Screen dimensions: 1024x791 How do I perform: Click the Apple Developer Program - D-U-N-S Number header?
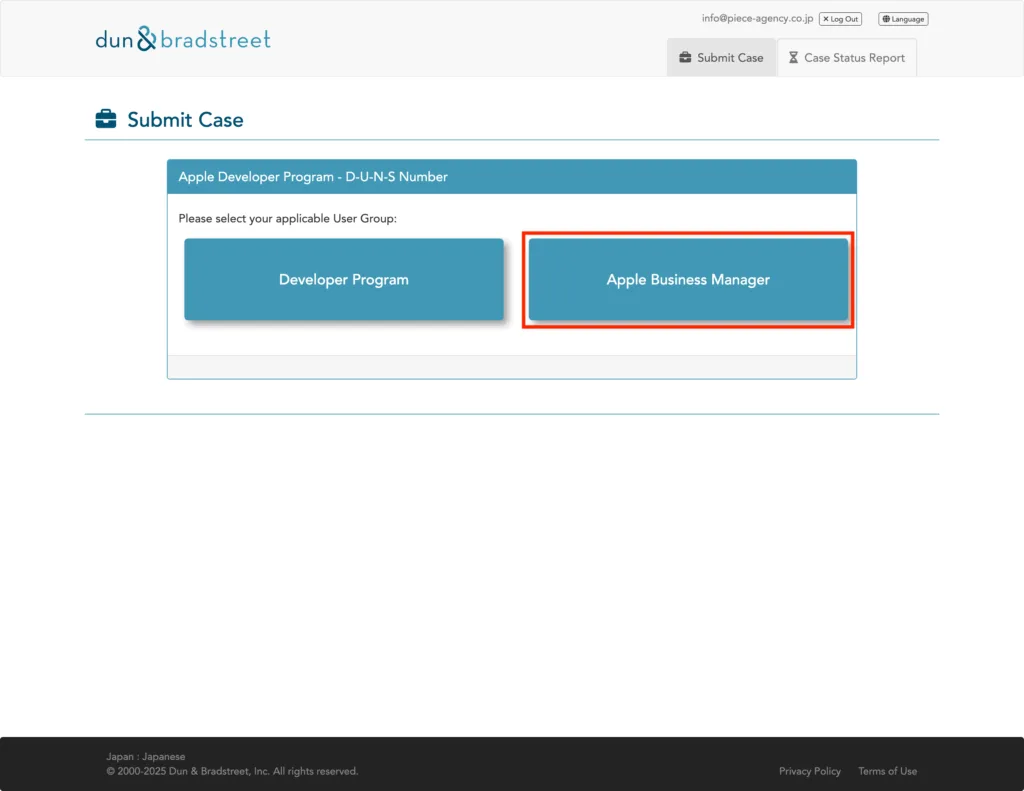click(512, 176)
